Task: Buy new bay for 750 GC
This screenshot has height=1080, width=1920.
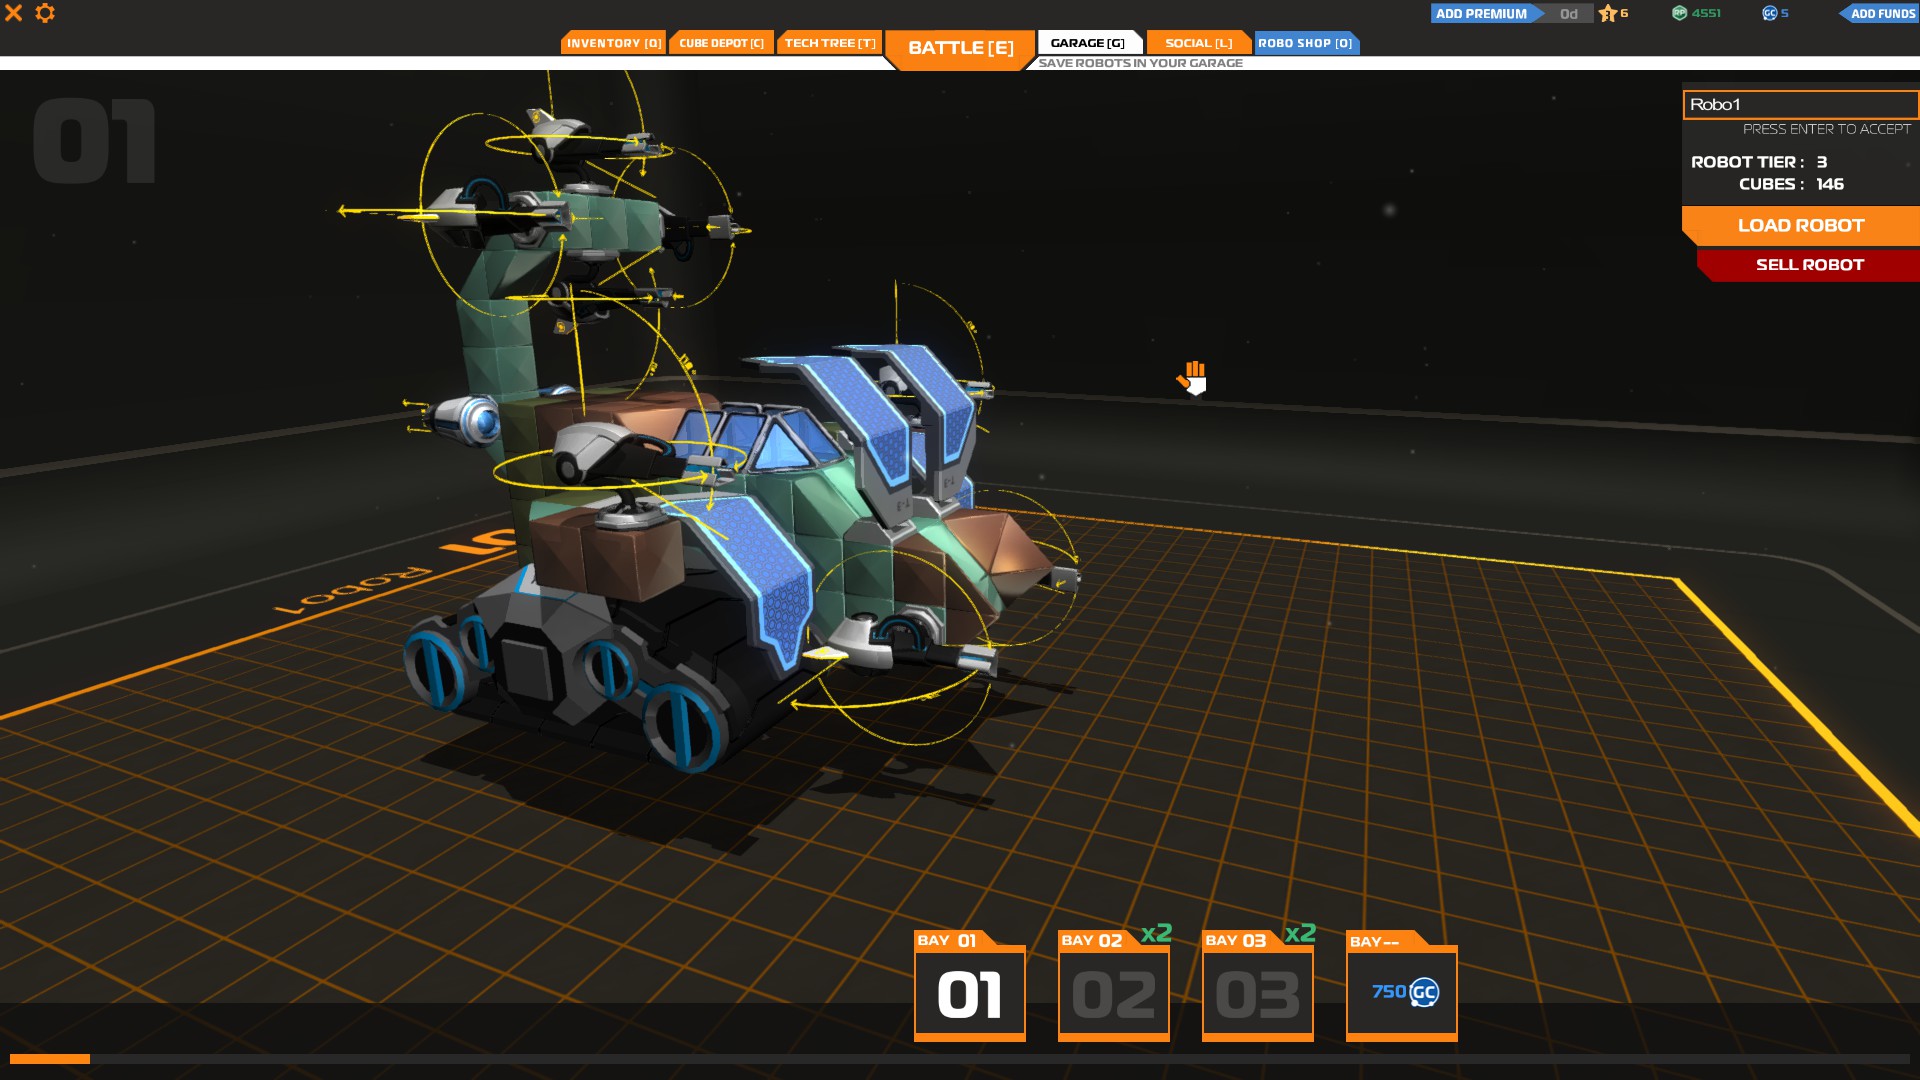Action: coord(1401,986)
